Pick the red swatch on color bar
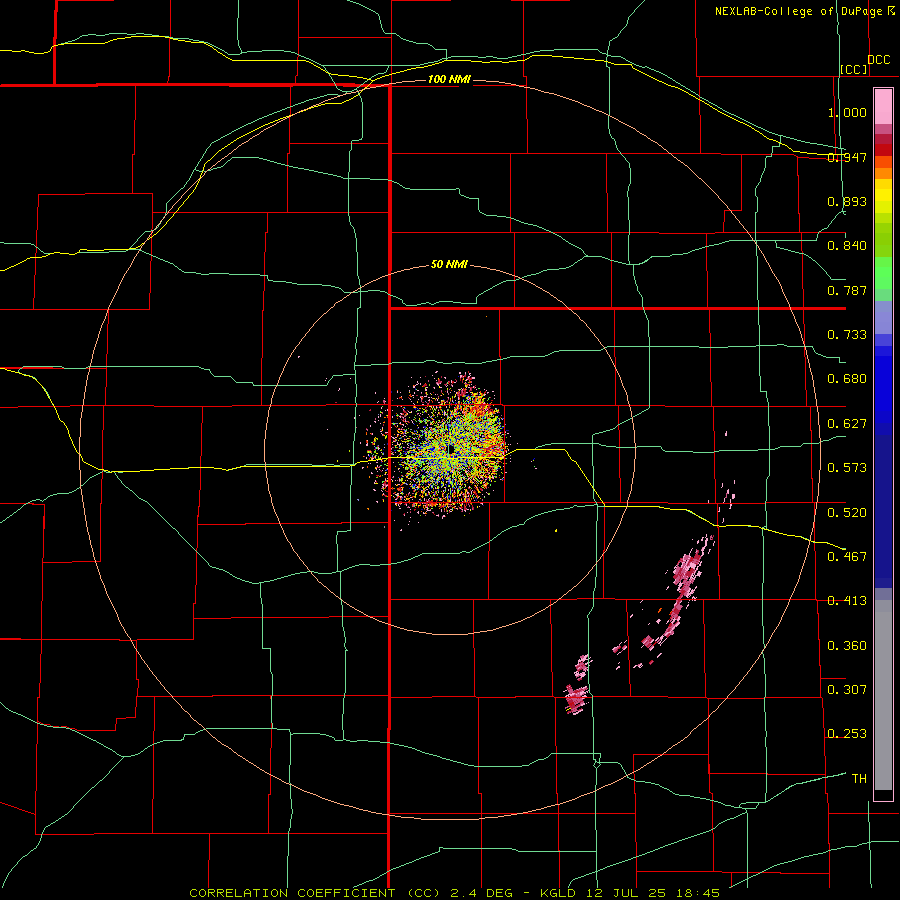900x900 pixels. pyautogui.click(x=883, y=149)
